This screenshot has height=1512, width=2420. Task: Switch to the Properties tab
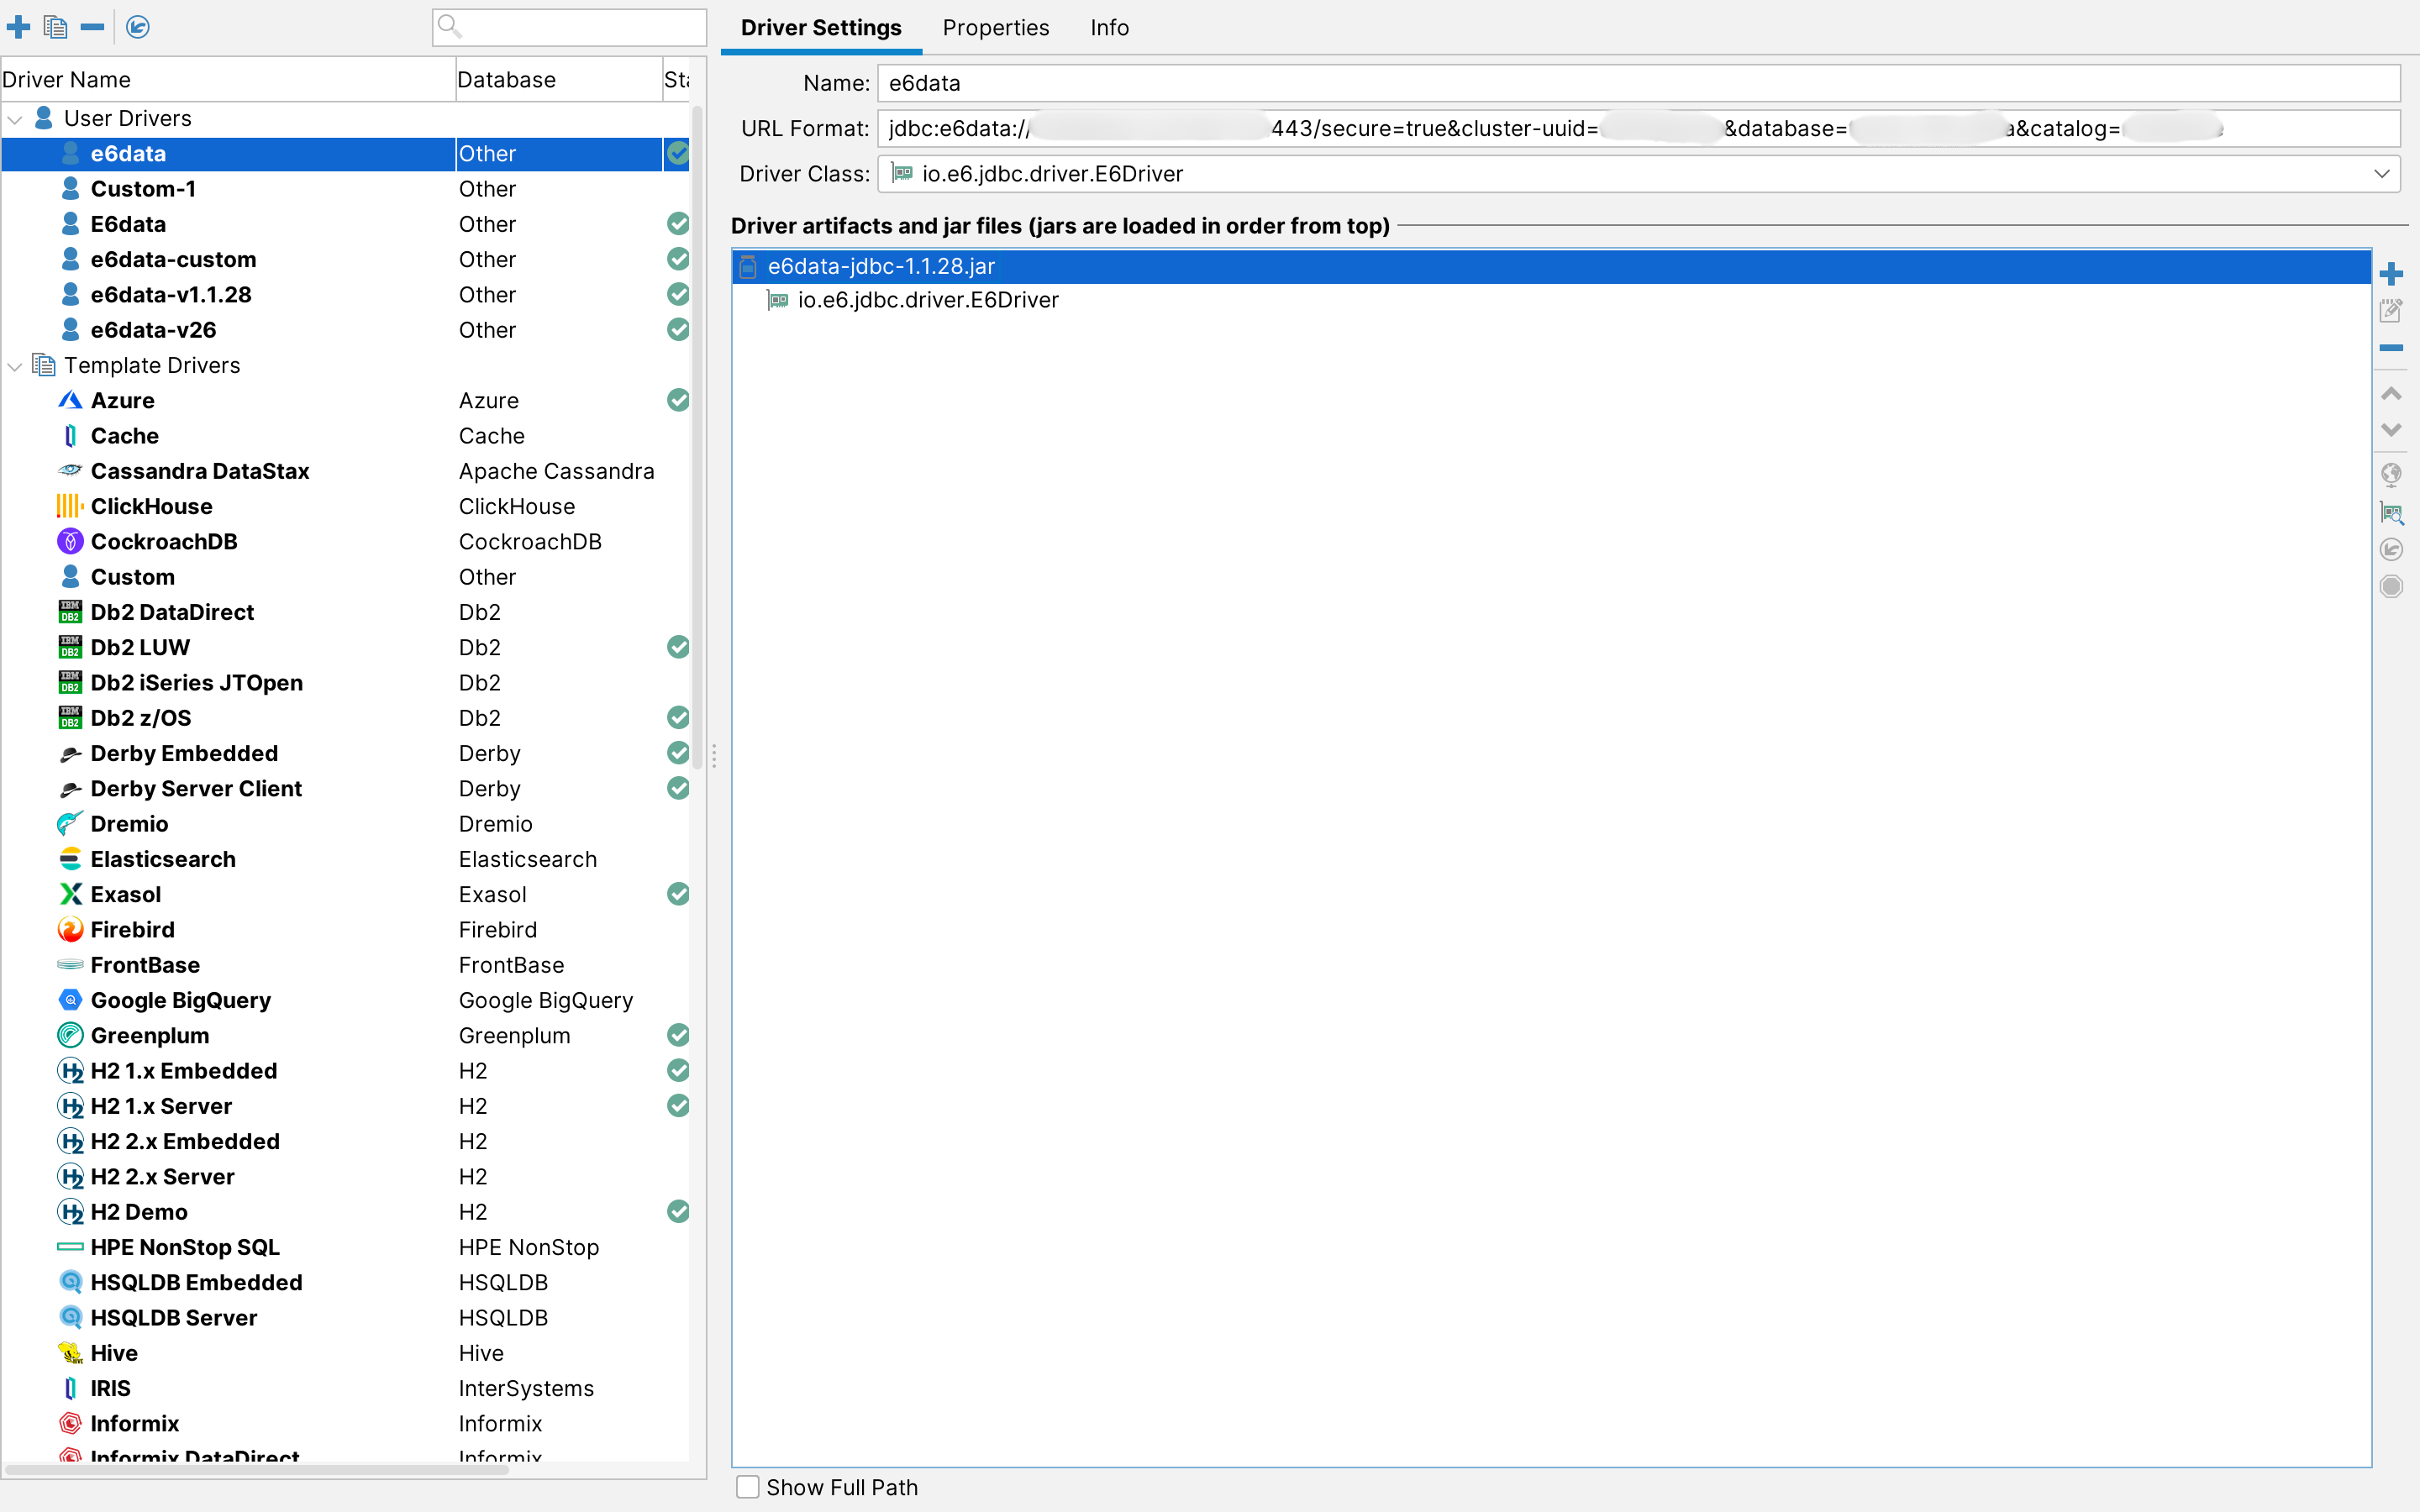(995, 28)
